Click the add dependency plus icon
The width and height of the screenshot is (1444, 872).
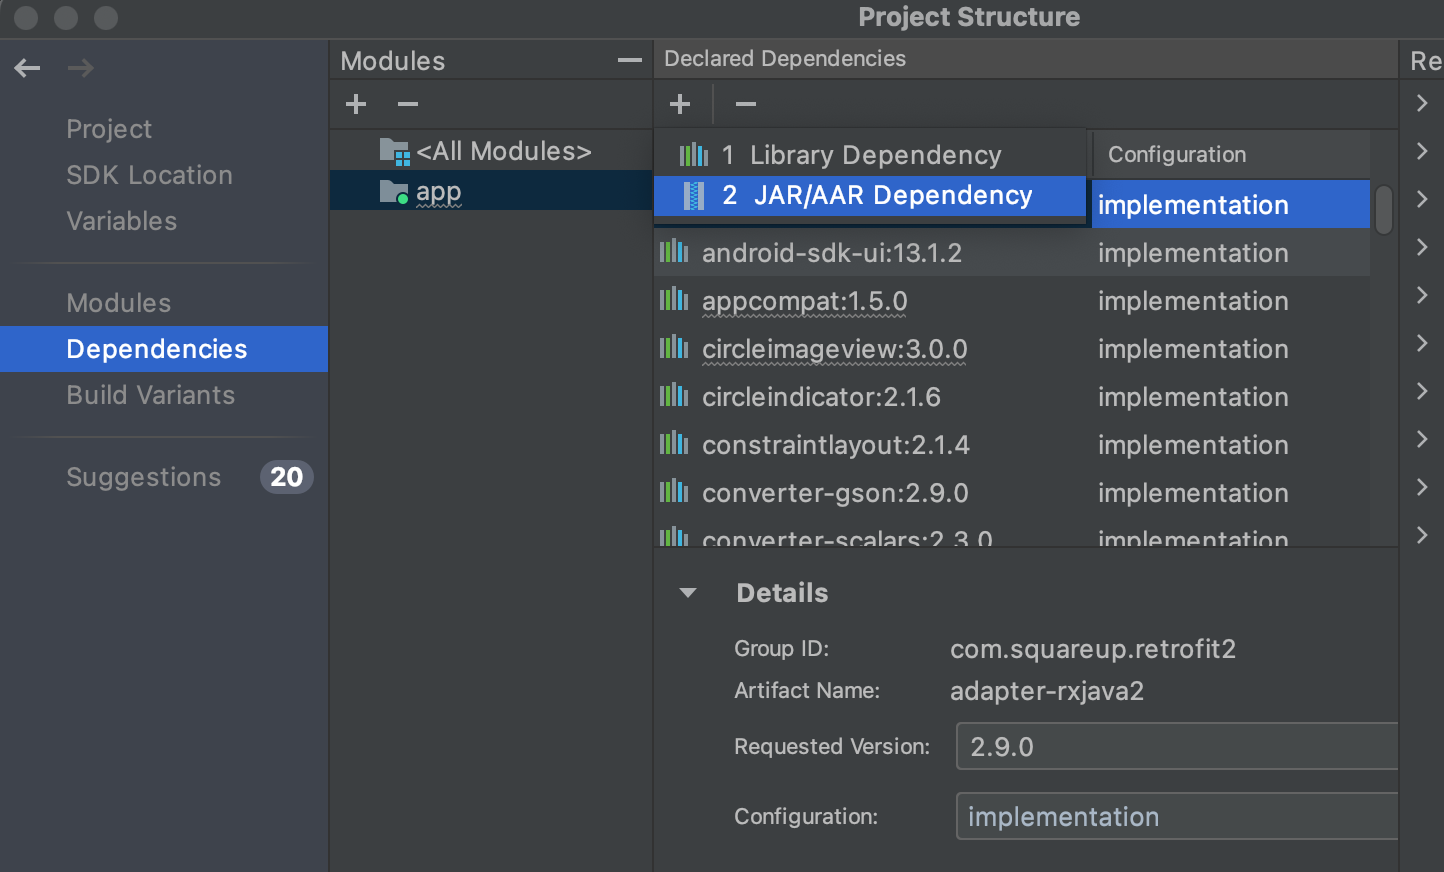[680, 104]
